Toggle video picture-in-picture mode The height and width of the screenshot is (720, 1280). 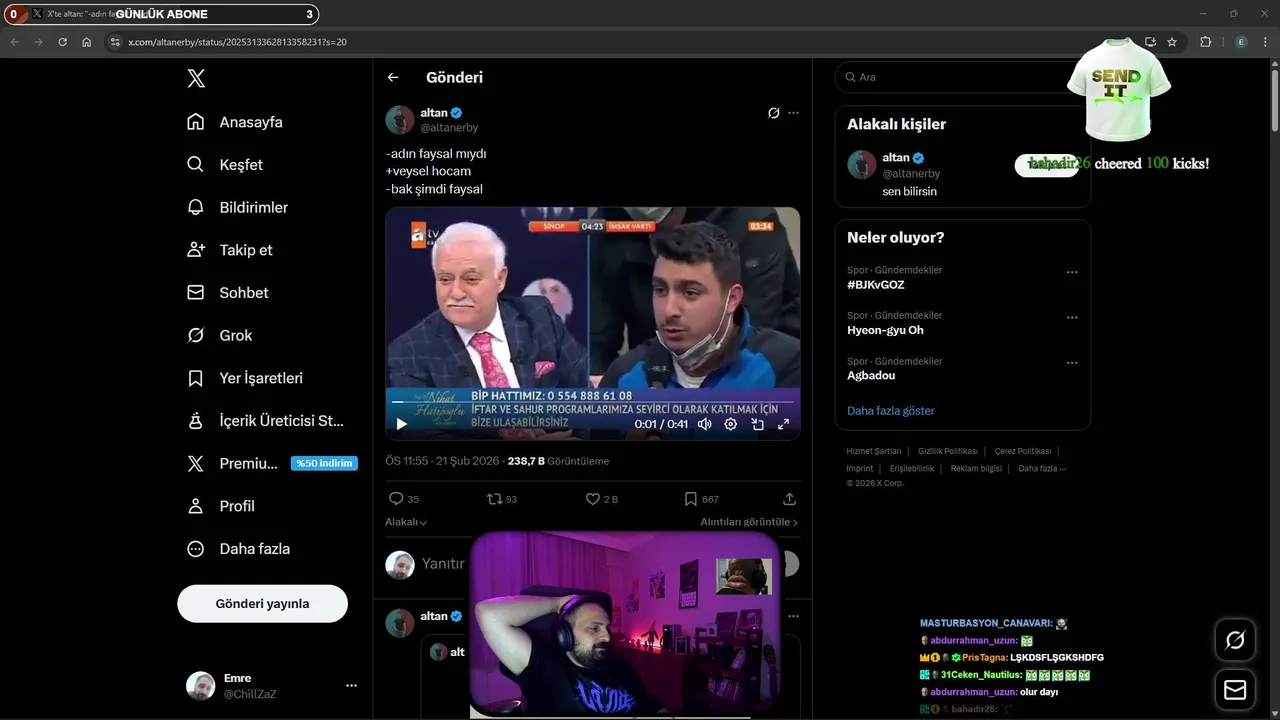click(757, 424)
